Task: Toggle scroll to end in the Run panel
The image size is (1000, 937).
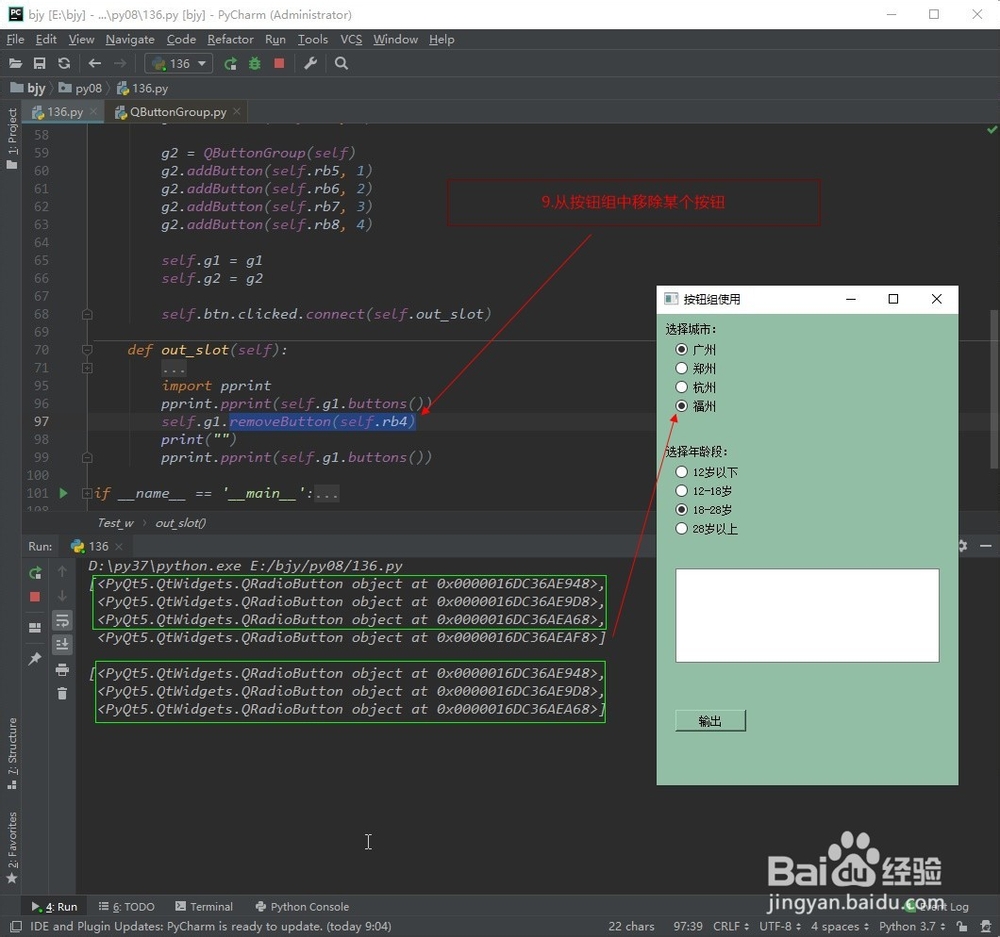Action: tap(62, 644)
